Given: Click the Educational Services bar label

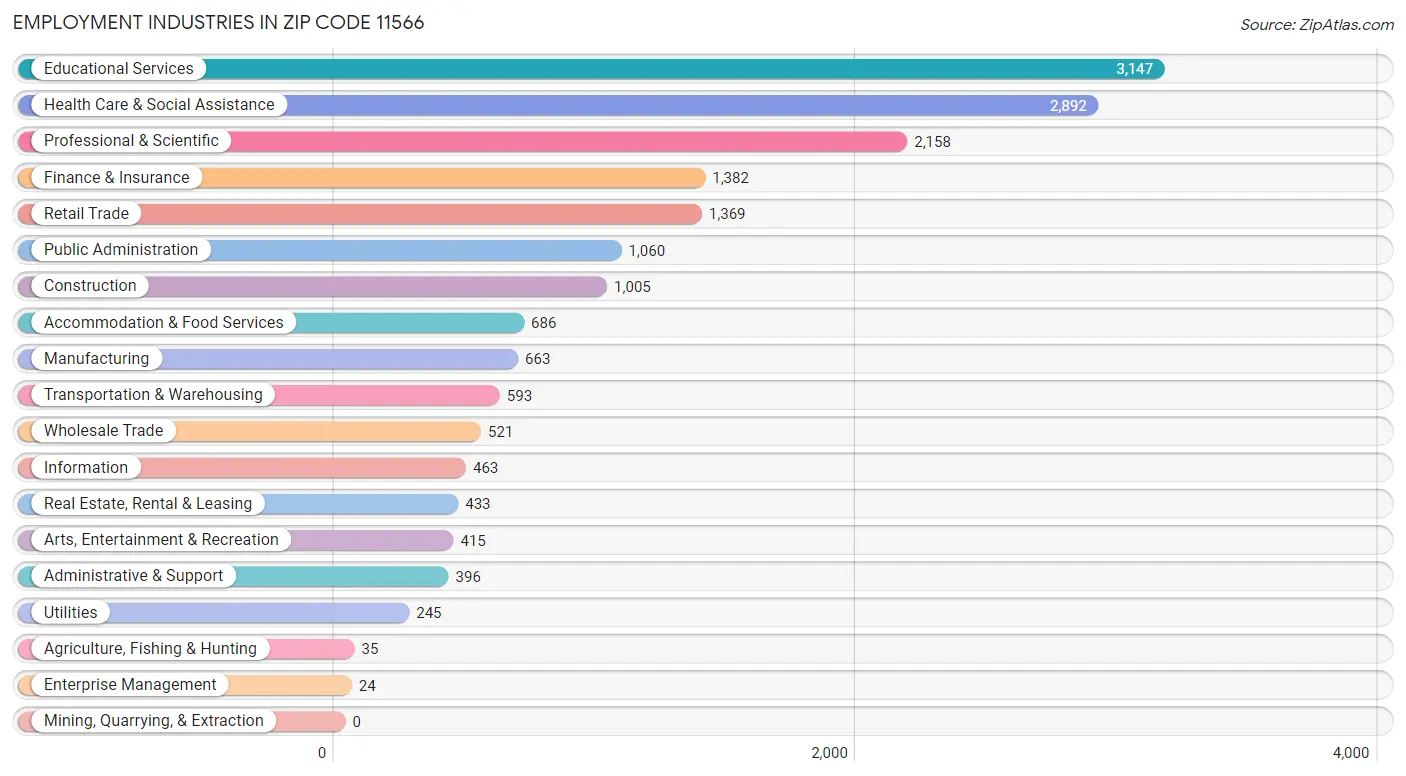Looking at the screenshot, I should click(118, 69).
